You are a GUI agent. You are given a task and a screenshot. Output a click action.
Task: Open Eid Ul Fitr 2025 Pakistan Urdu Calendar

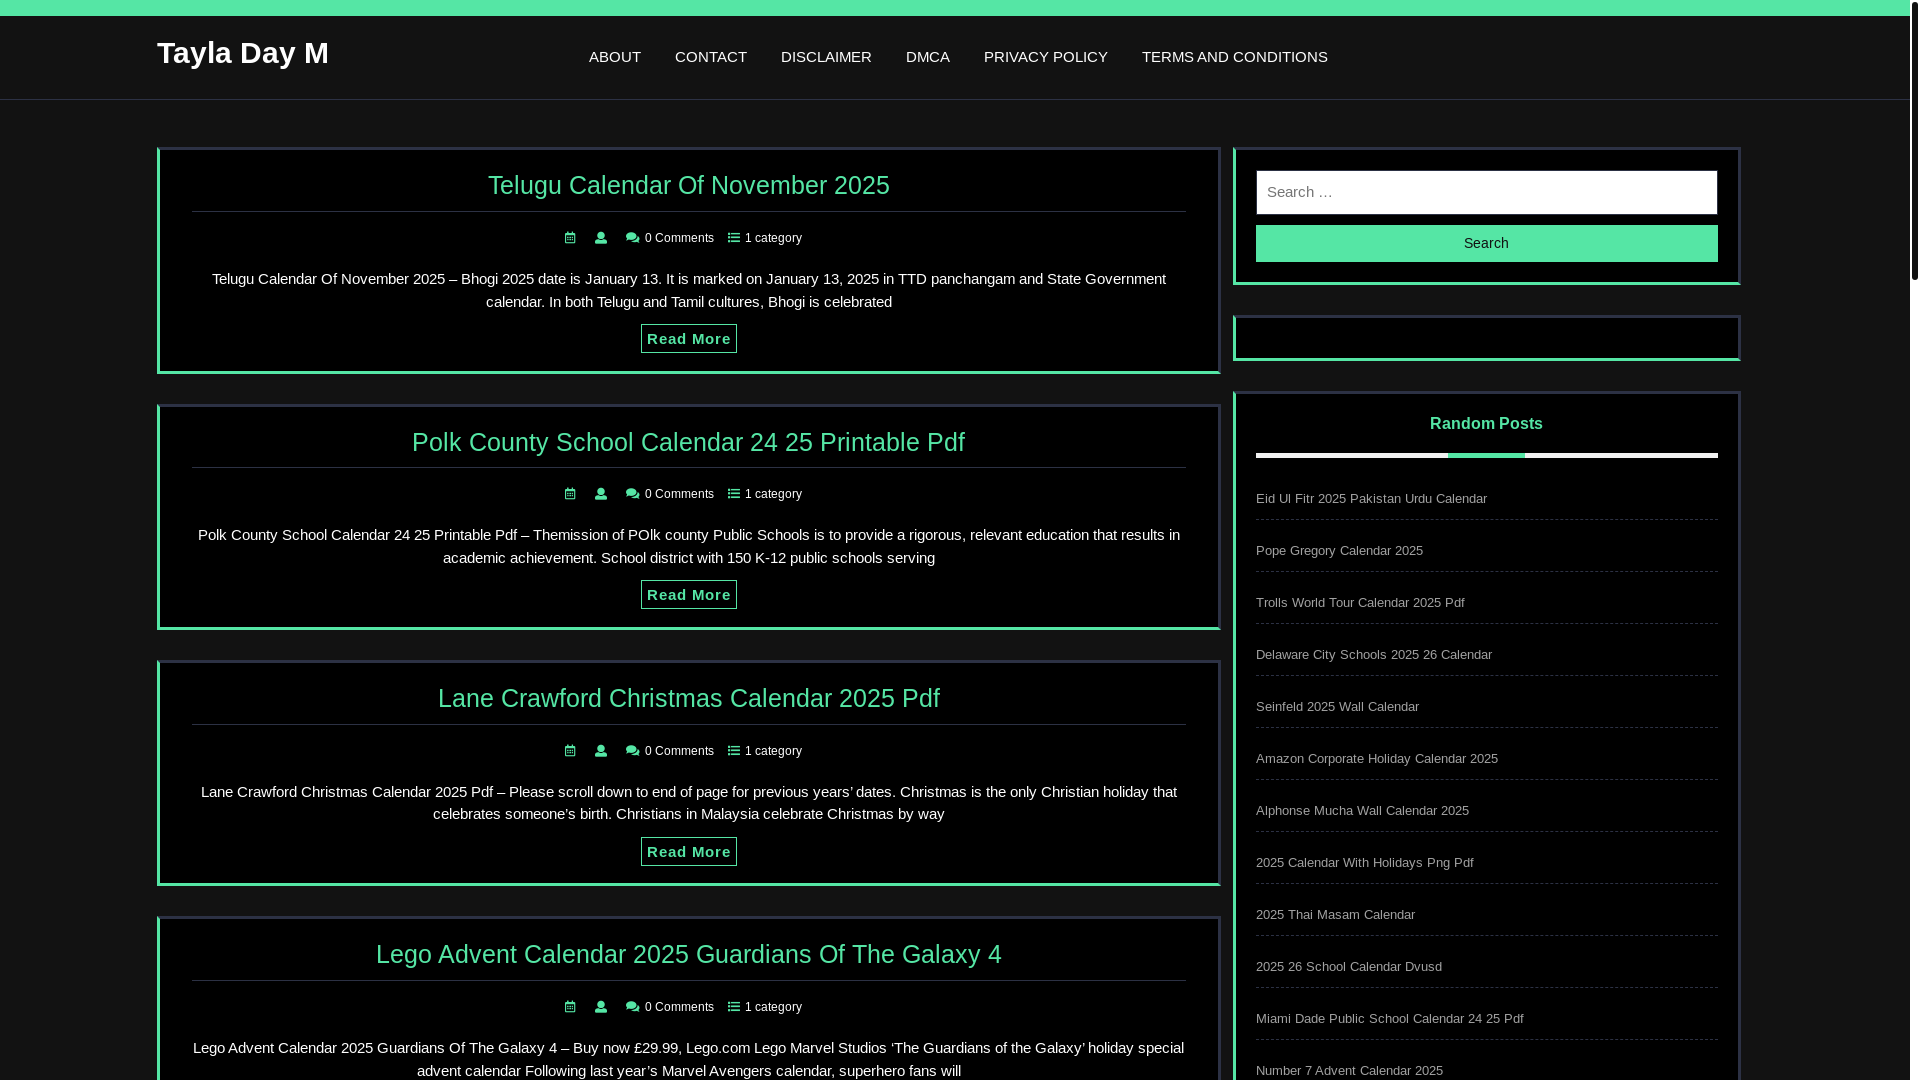[1371, 499]
